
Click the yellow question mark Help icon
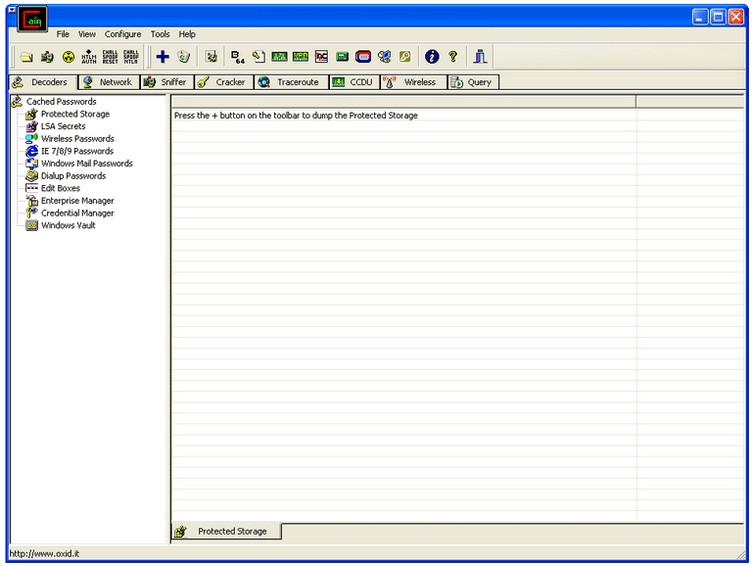coord(453,57)
